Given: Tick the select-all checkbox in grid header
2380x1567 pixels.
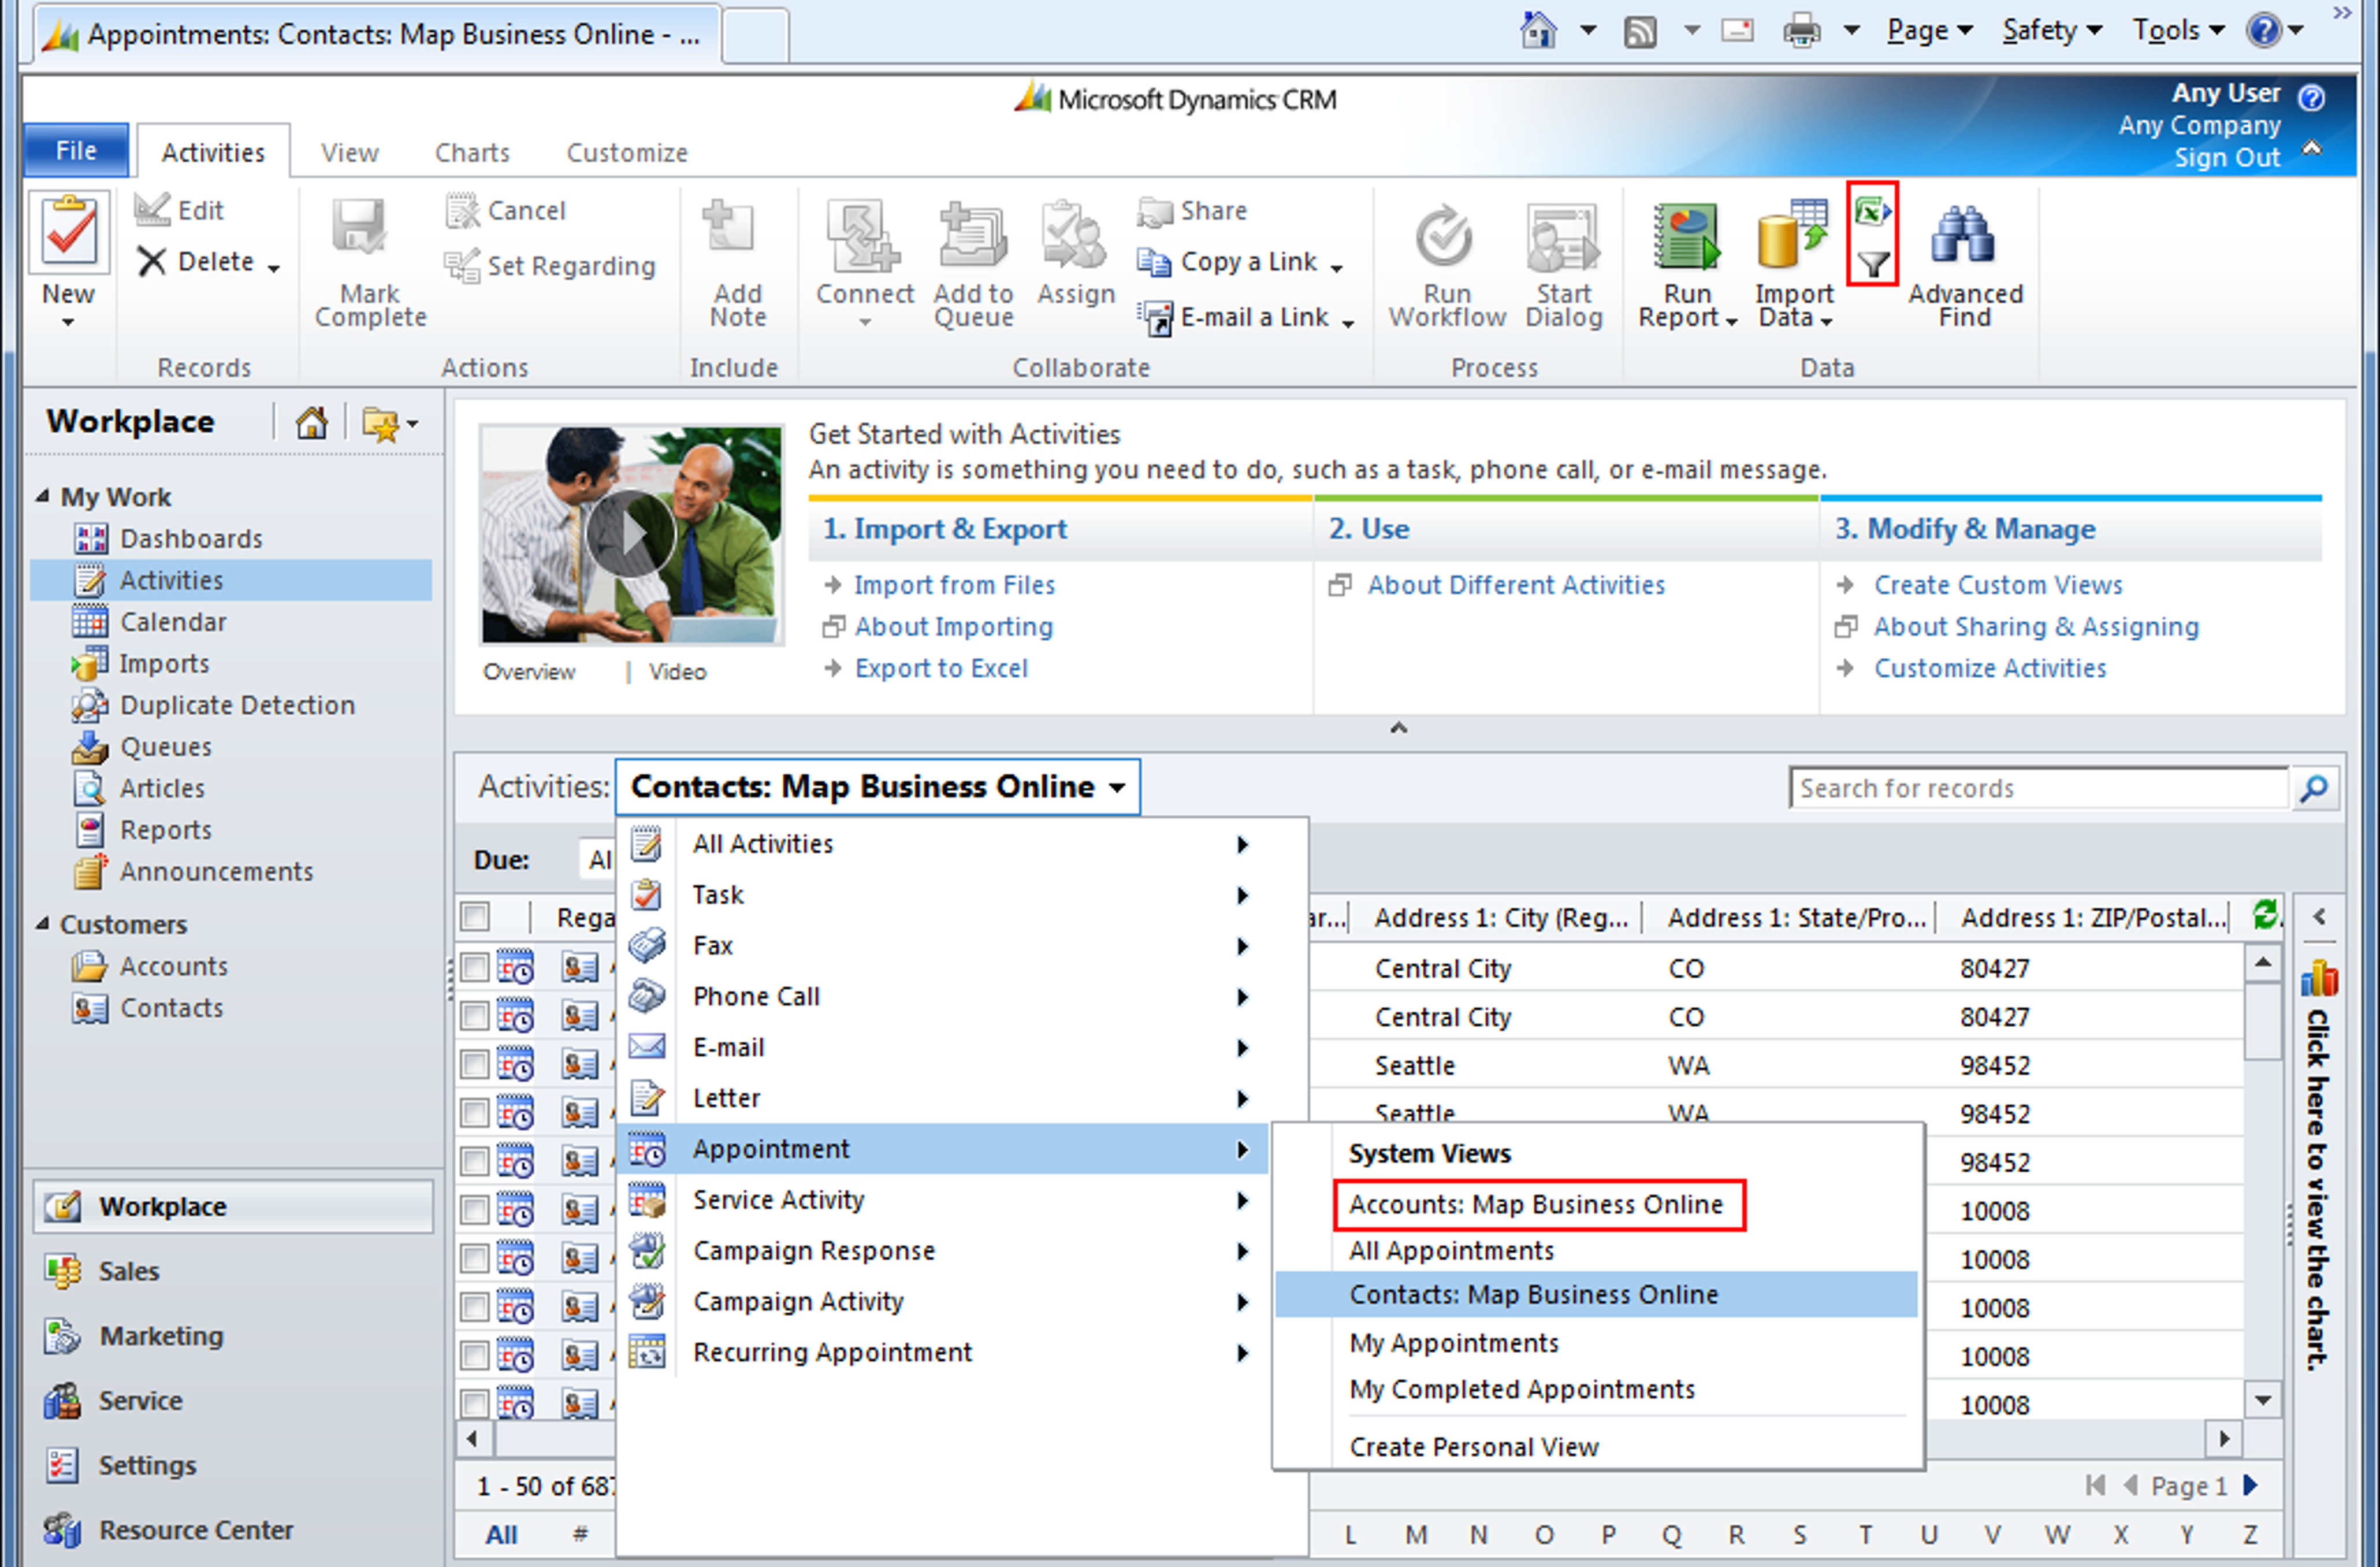Looking at the screenshot, I should point(475,916).
